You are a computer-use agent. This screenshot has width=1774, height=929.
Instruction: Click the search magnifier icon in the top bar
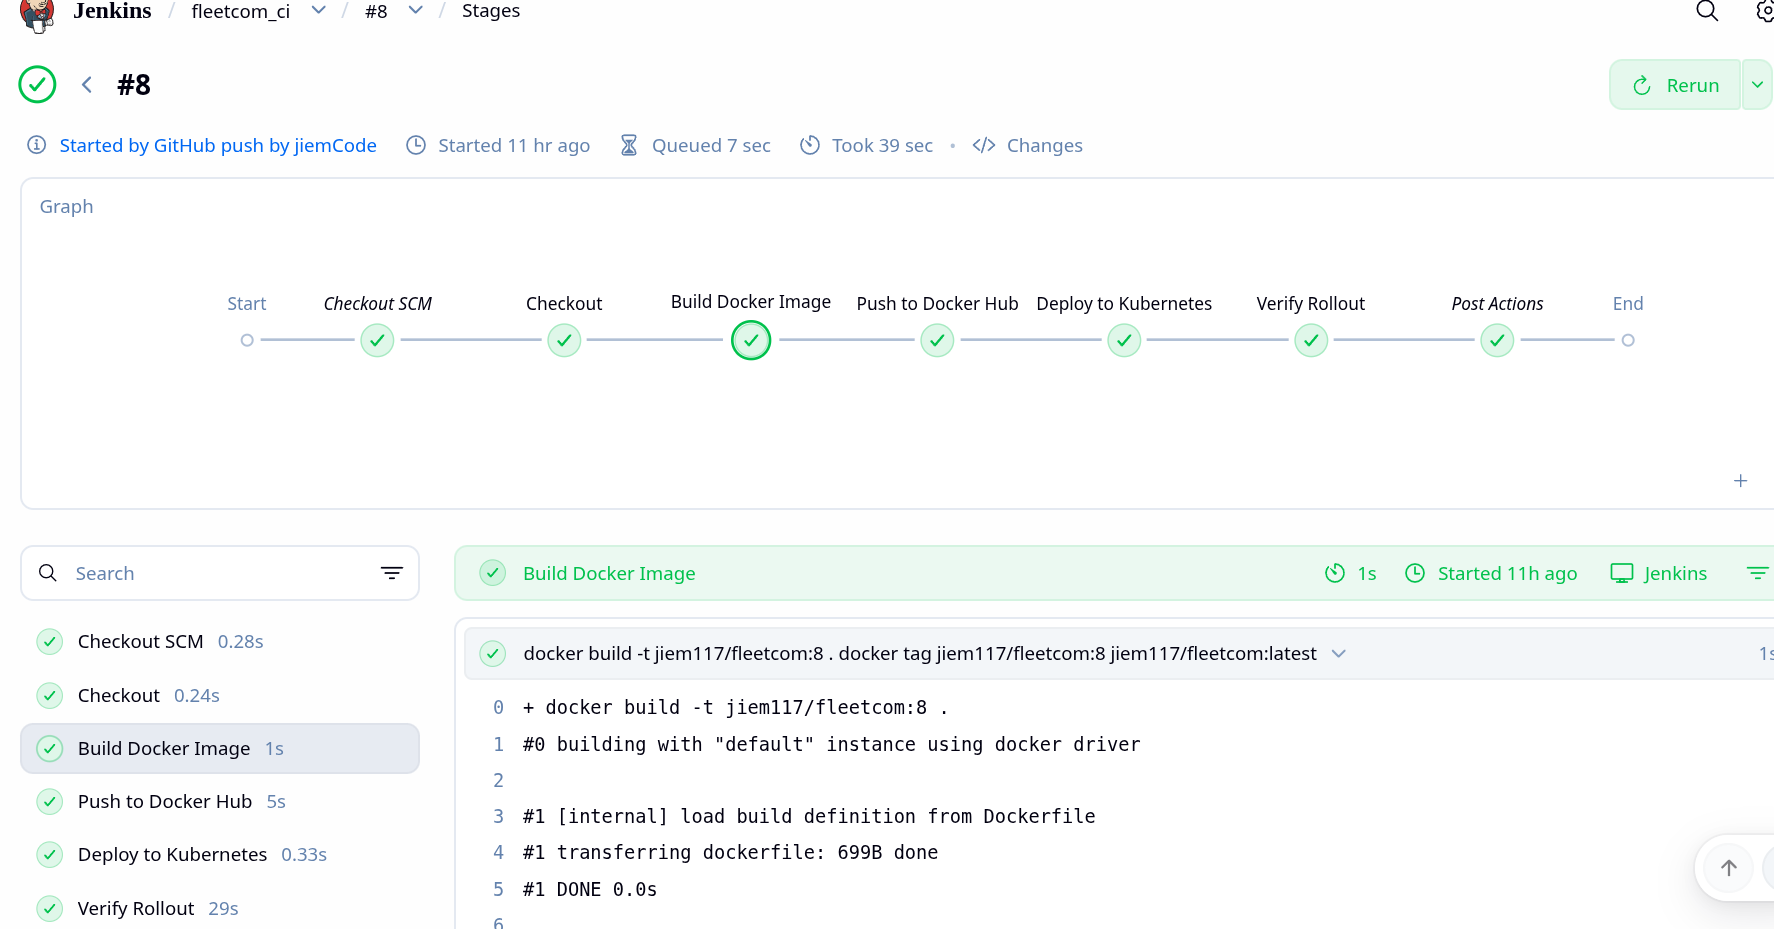tap(1706, 11)
